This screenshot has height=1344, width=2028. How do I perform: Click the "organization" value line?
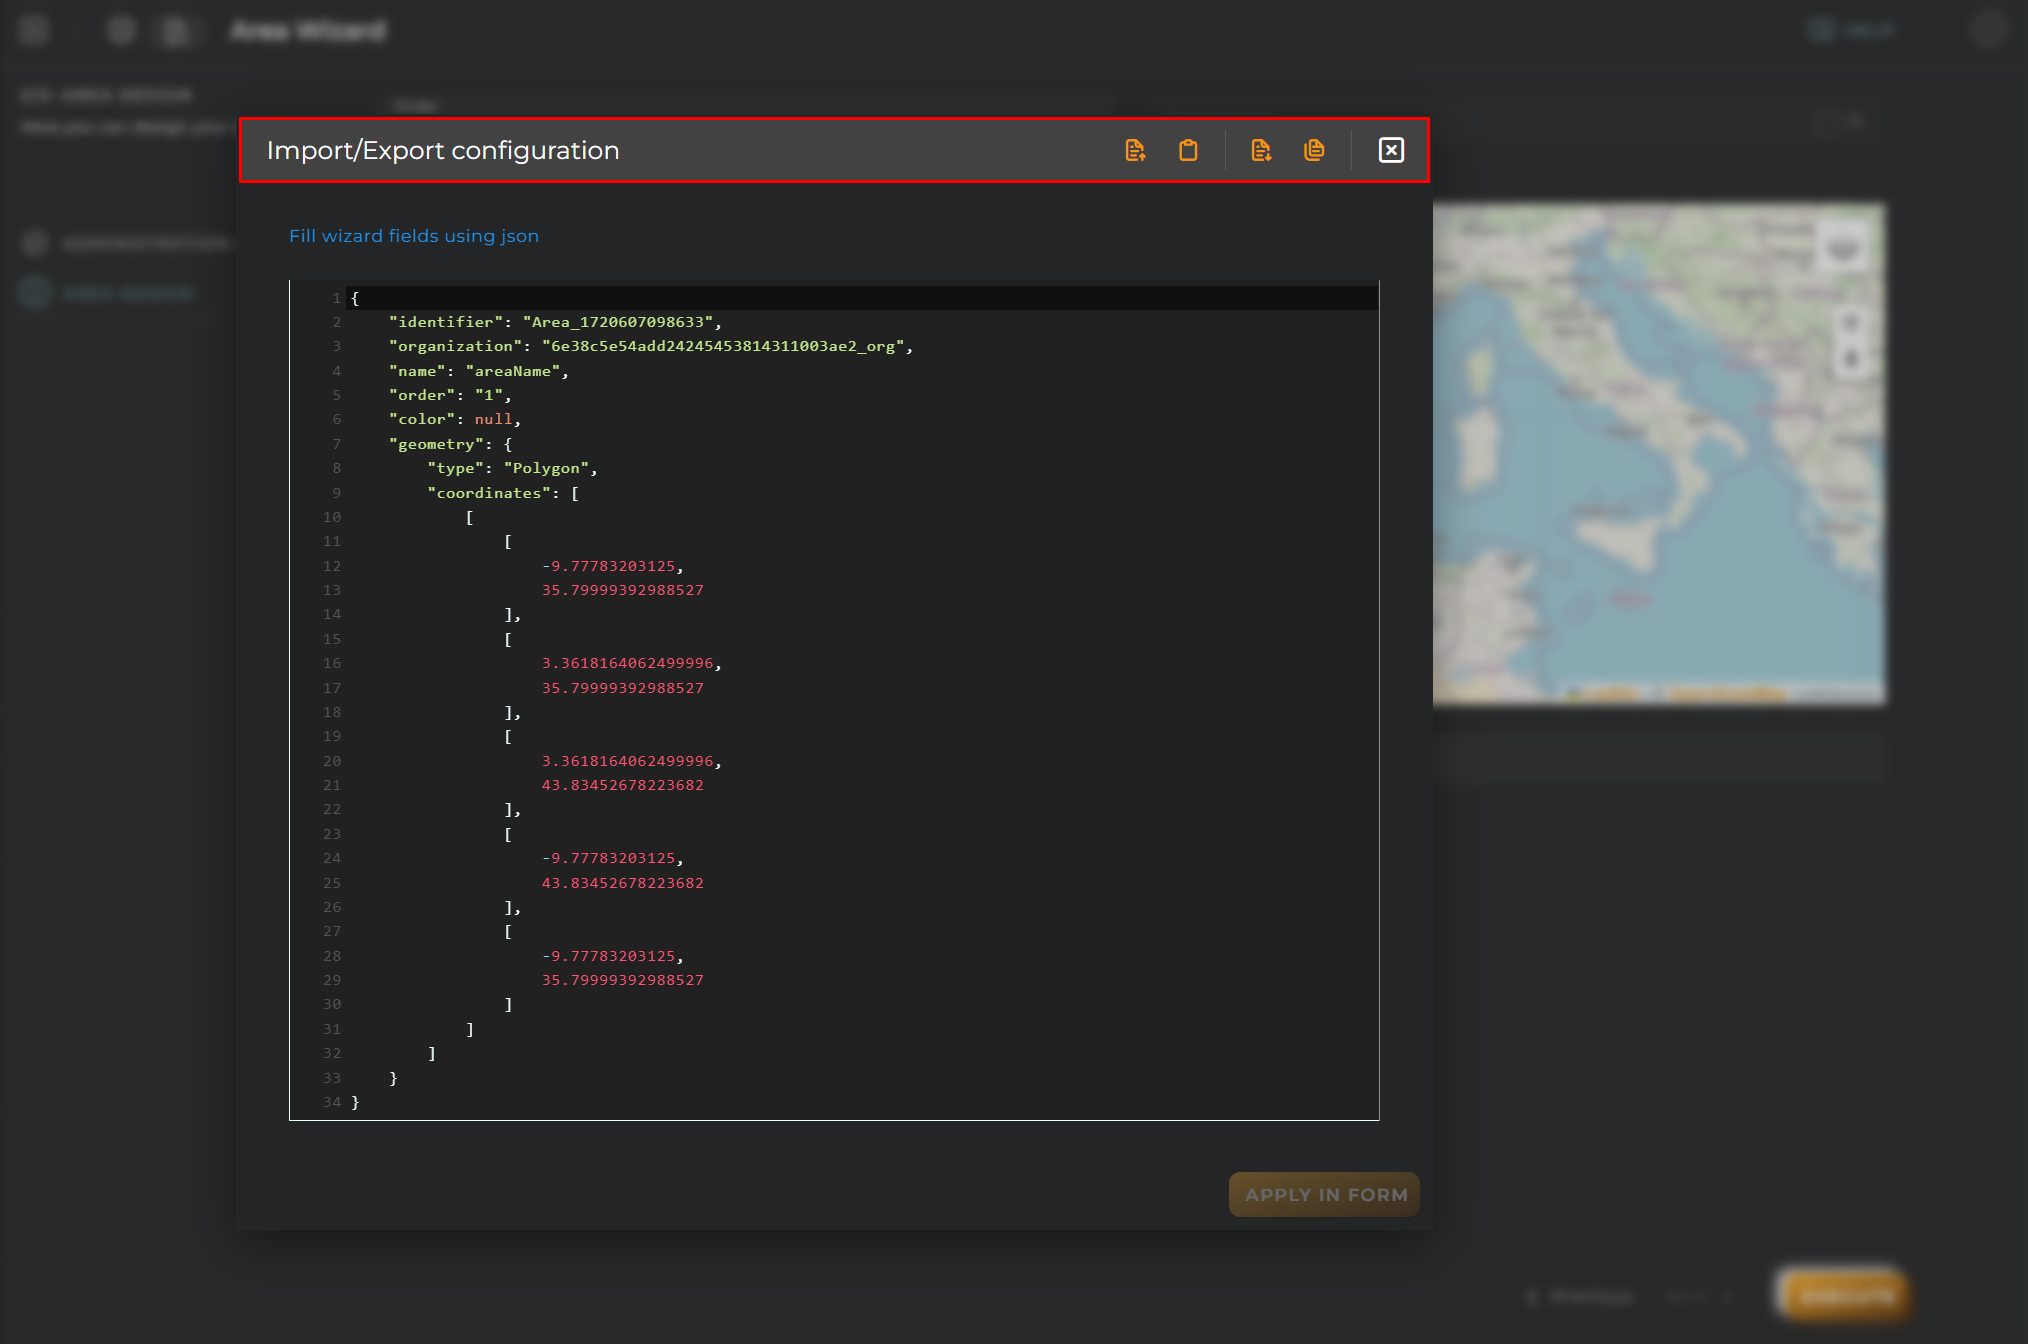coord(650,346)
